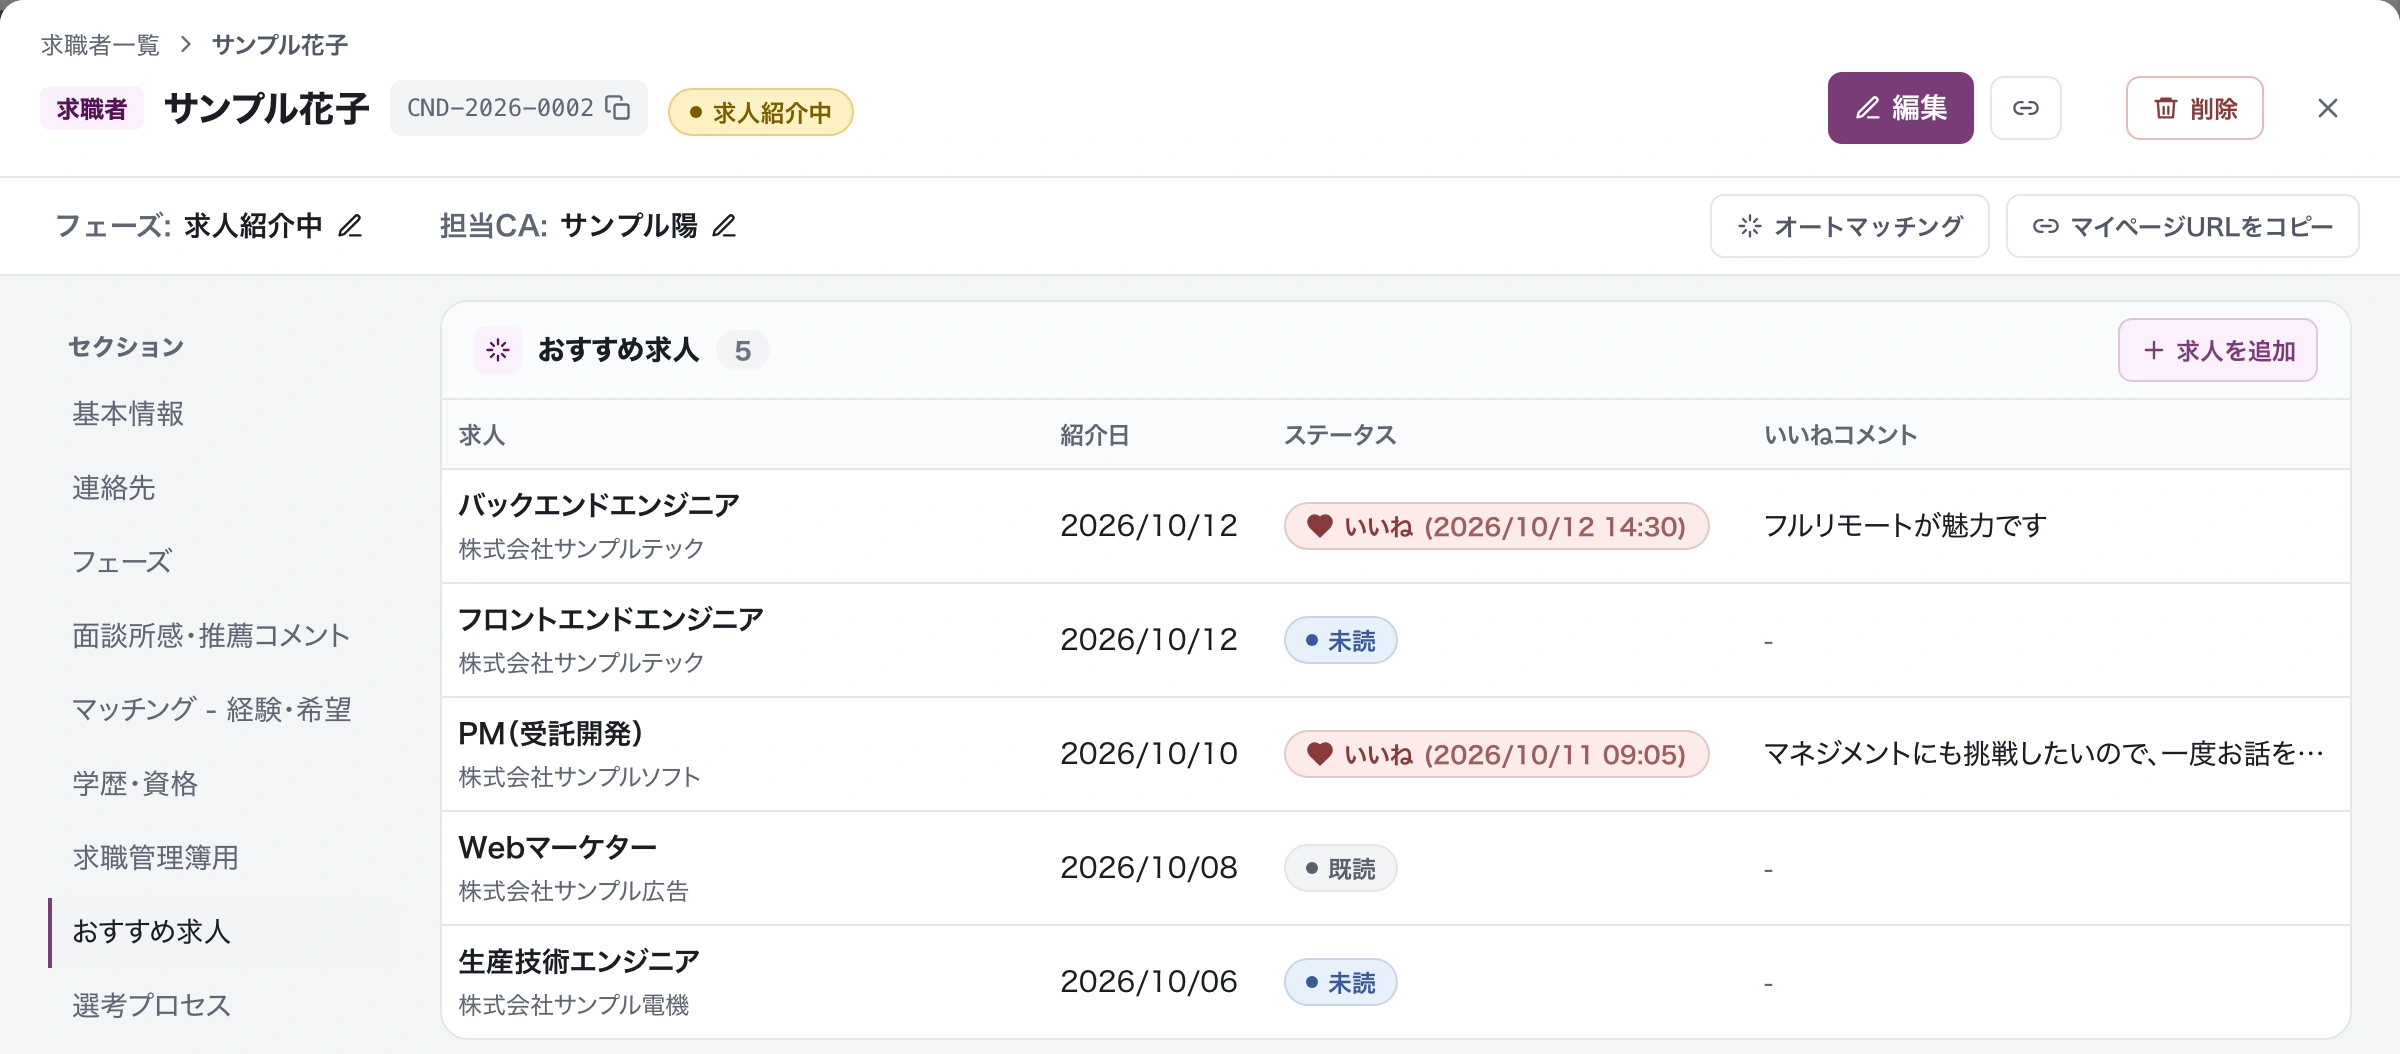Click 未読 status for フロントエンドエンジニア
The height and width of the screenshot is (1054, 2400).
pyautogui.click(x=1340, y=640)
